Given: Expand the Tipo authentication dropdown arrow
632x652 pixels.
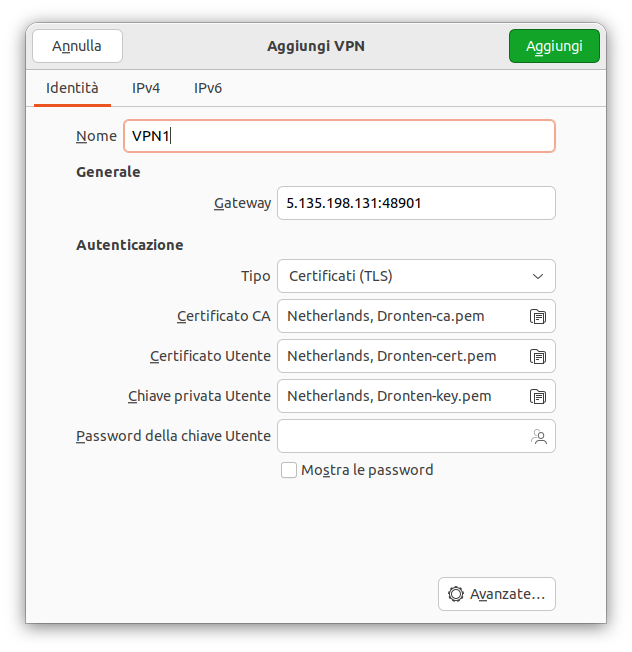Looking at the screenshot, I should point(538,277).
